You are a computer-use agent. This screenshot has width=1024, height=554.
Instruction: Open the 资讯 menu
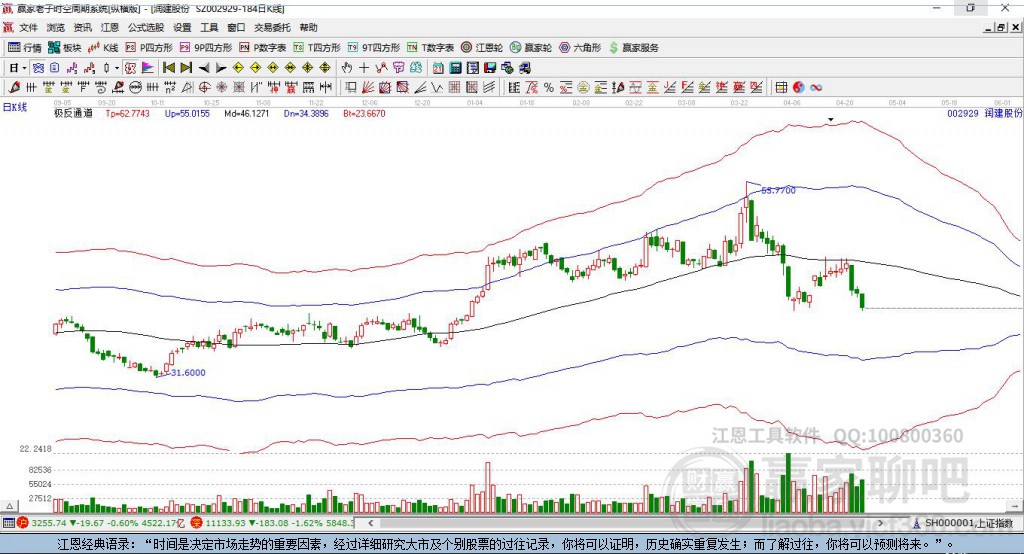coord(82,27)
